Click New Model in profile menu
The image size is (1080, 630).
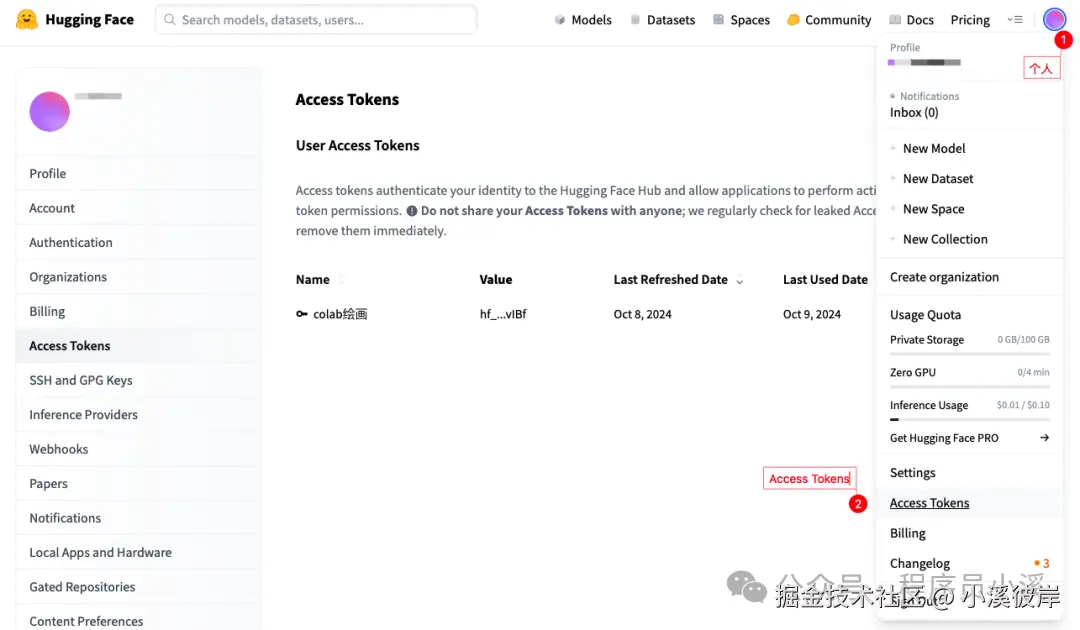pyautogui.click(x=934, y=148)
